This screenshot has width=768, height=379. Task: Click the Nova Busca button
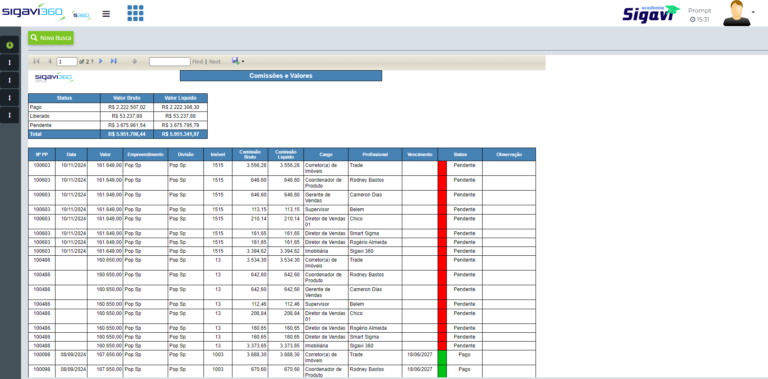click(x=51, y=38)
